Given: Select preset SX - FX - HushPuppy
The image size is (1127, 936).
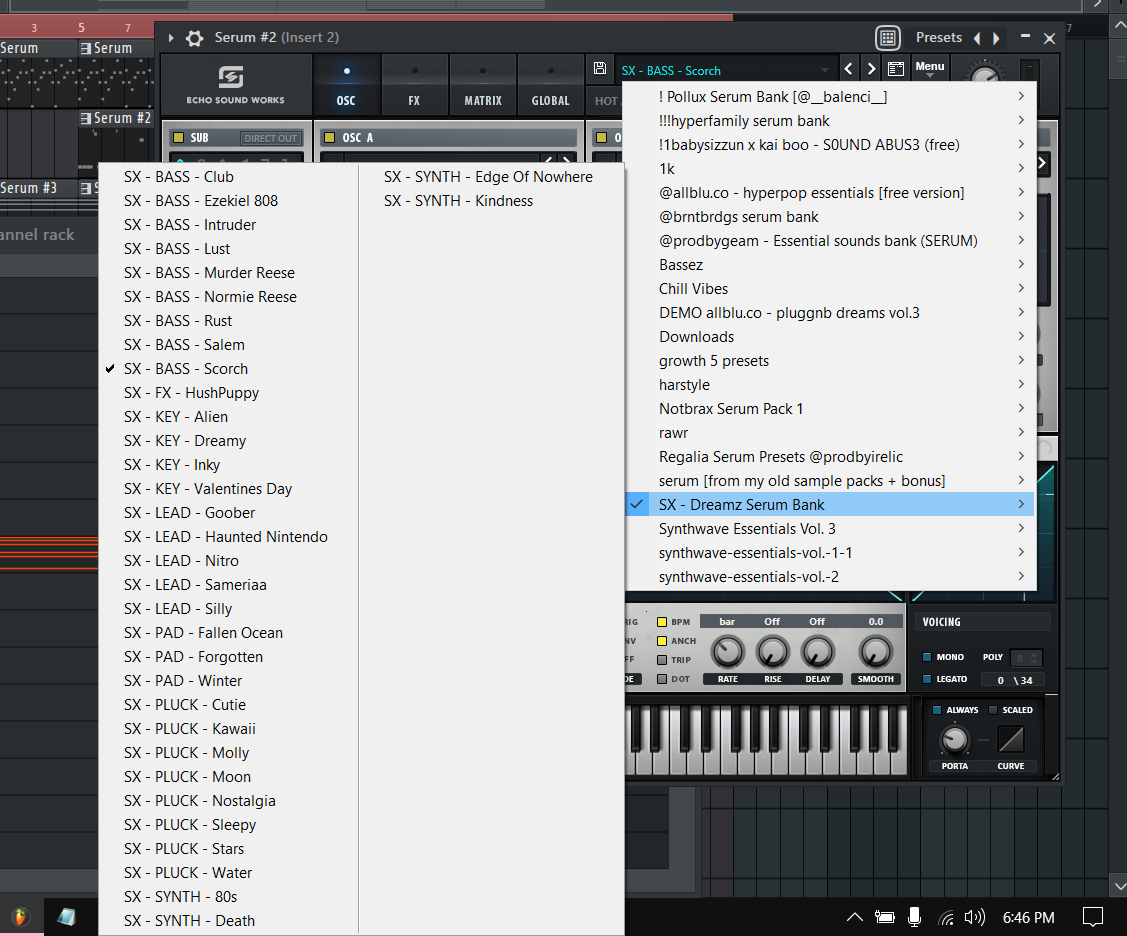Looking at the screenshot, I should (x=229, y=393).
